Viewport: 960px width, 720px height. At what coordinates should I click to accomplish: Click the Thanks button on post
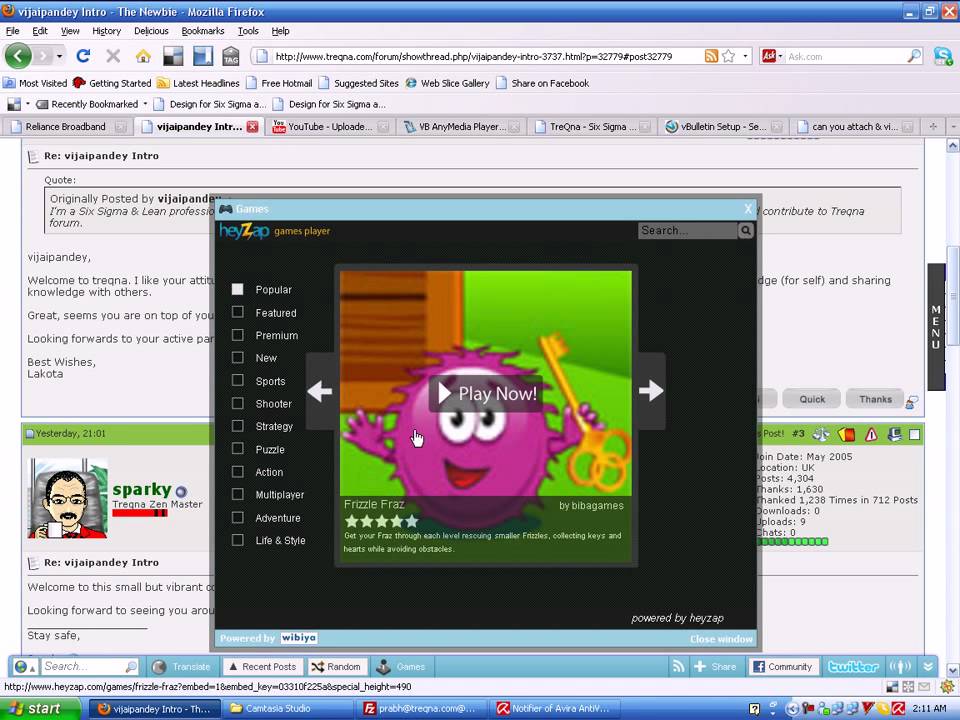[x=875, y=399]
